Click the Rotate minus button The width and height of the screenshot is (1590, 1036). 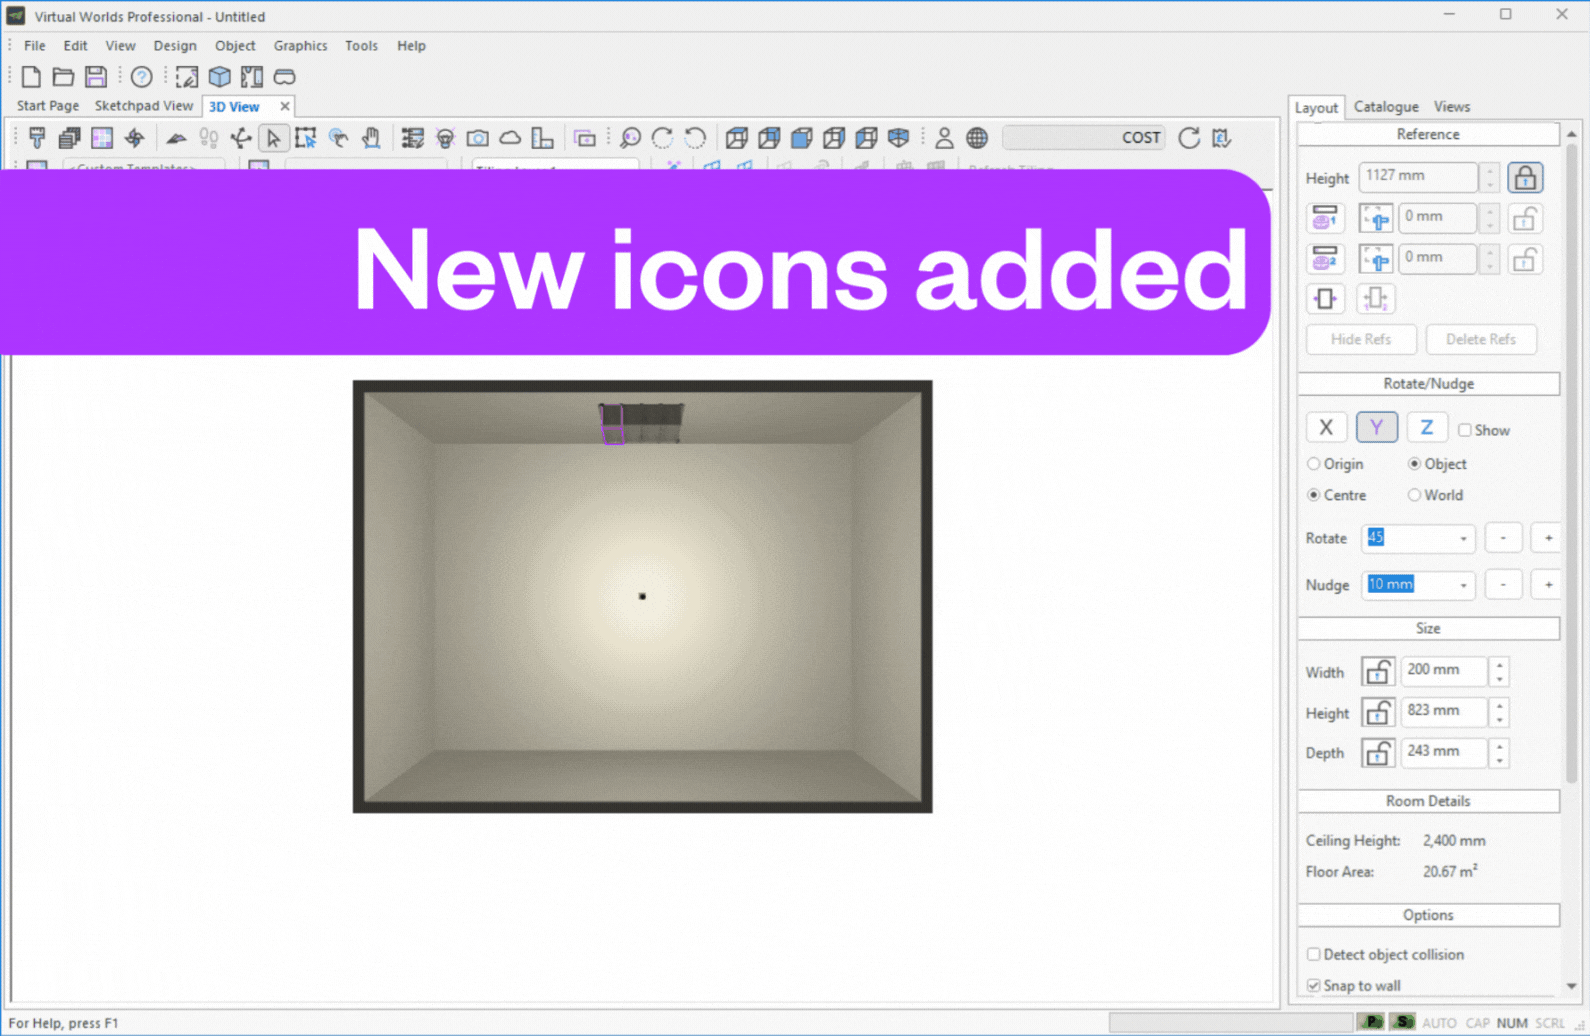tap(1503, 539)
